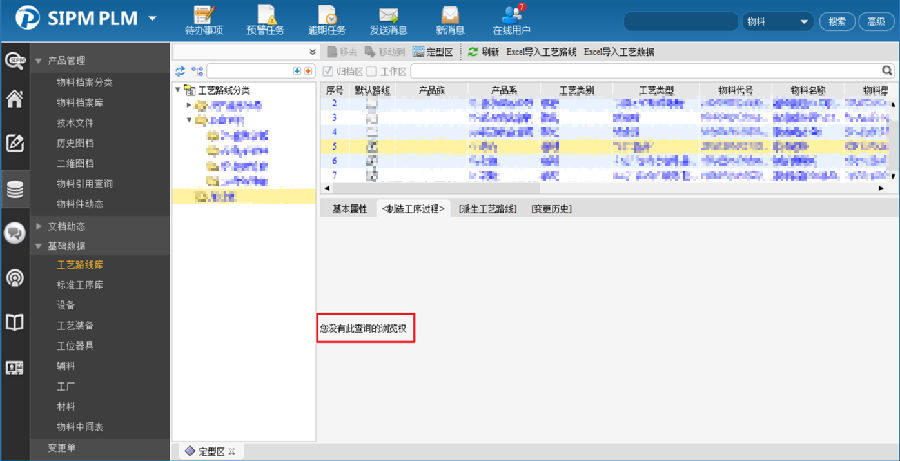Click the database stack icon in sidebar
Screen dimensions: 900x461
(15, 189)
